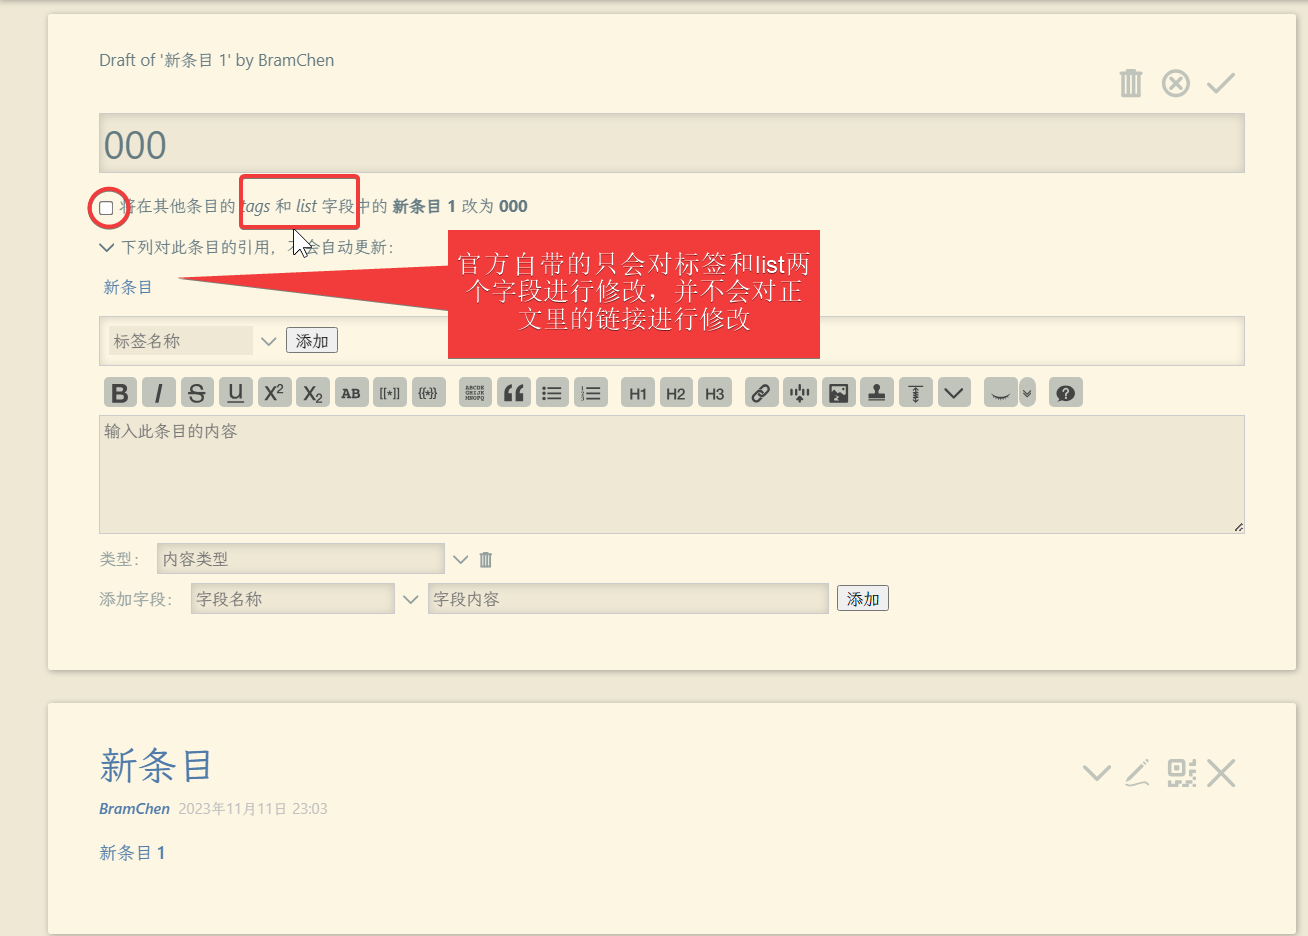Insert transclusion with {{*}} button
This screenshot has width=1308, height=936.
click(x=428, y=393)
